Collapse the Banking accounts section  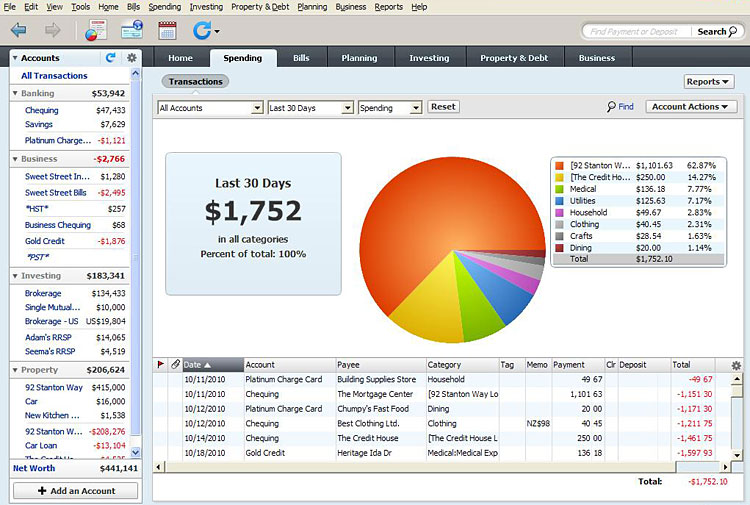[16, 94]
